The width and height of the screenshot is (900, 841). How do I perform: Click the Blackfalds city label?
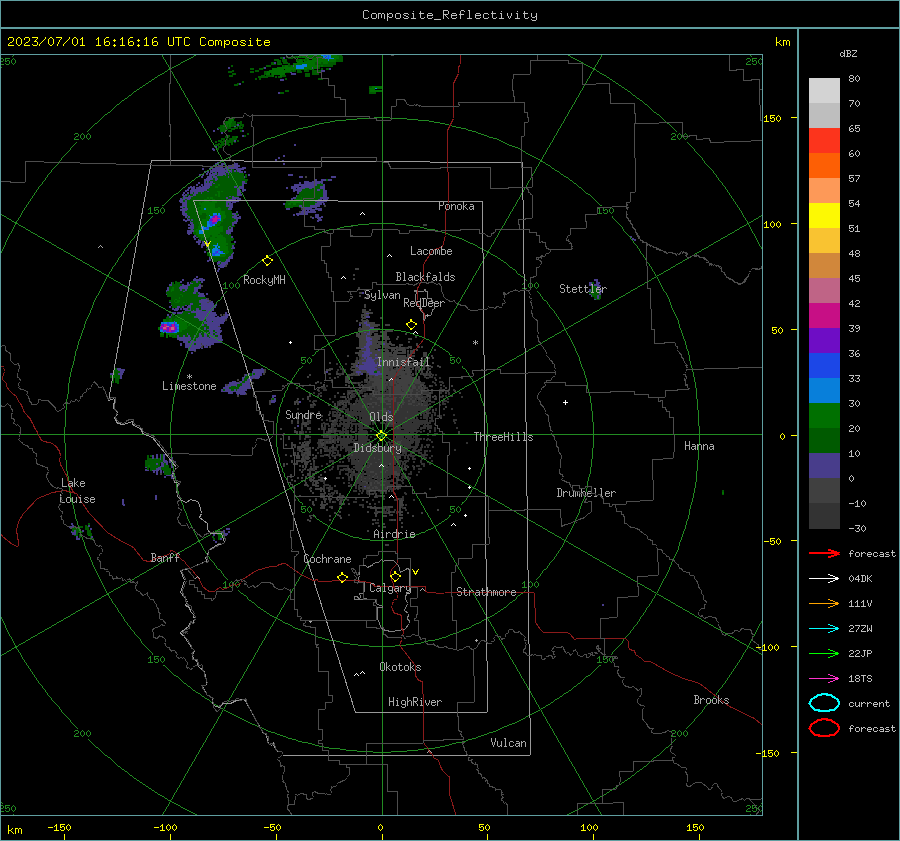pyautogui.click(x=425, y=277)
